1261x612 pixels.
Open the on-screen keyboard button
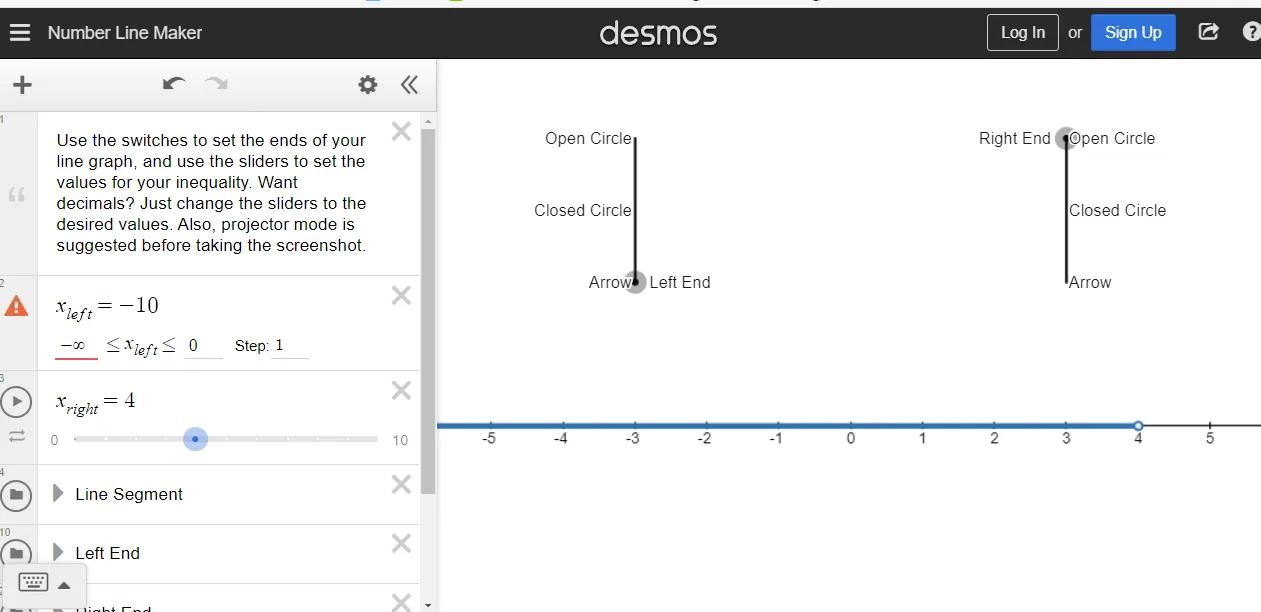(33, 584)
